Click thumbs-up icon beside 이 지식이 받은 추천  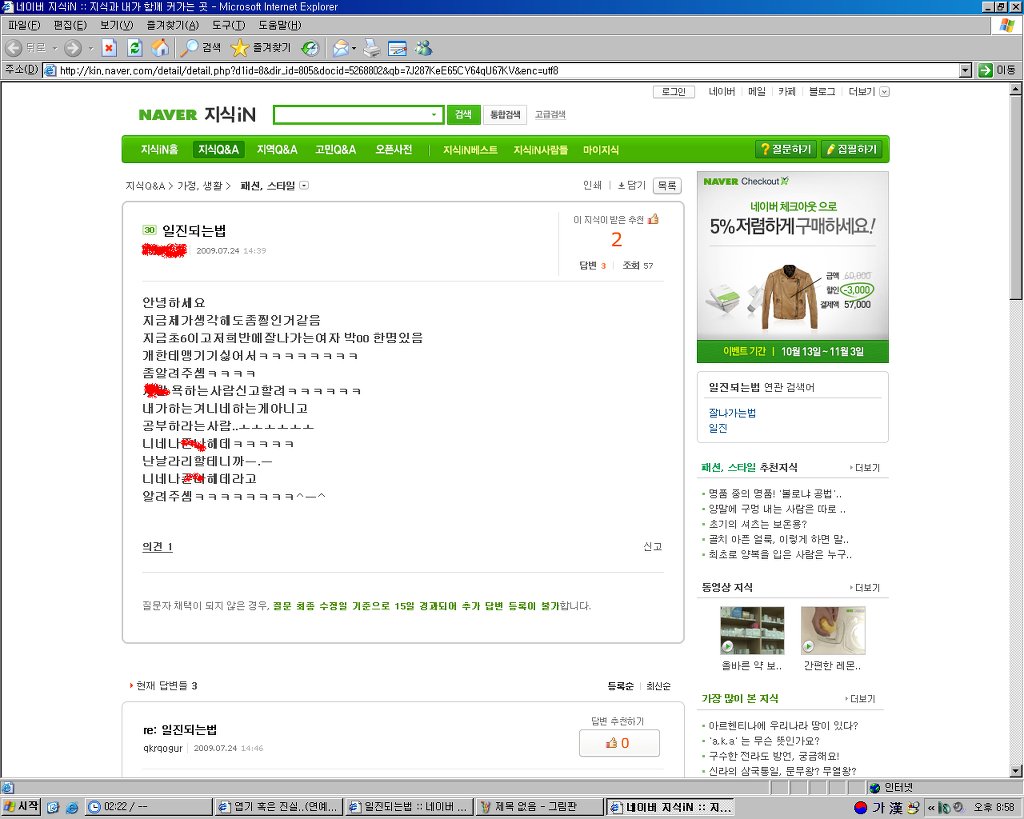(653, 219)
